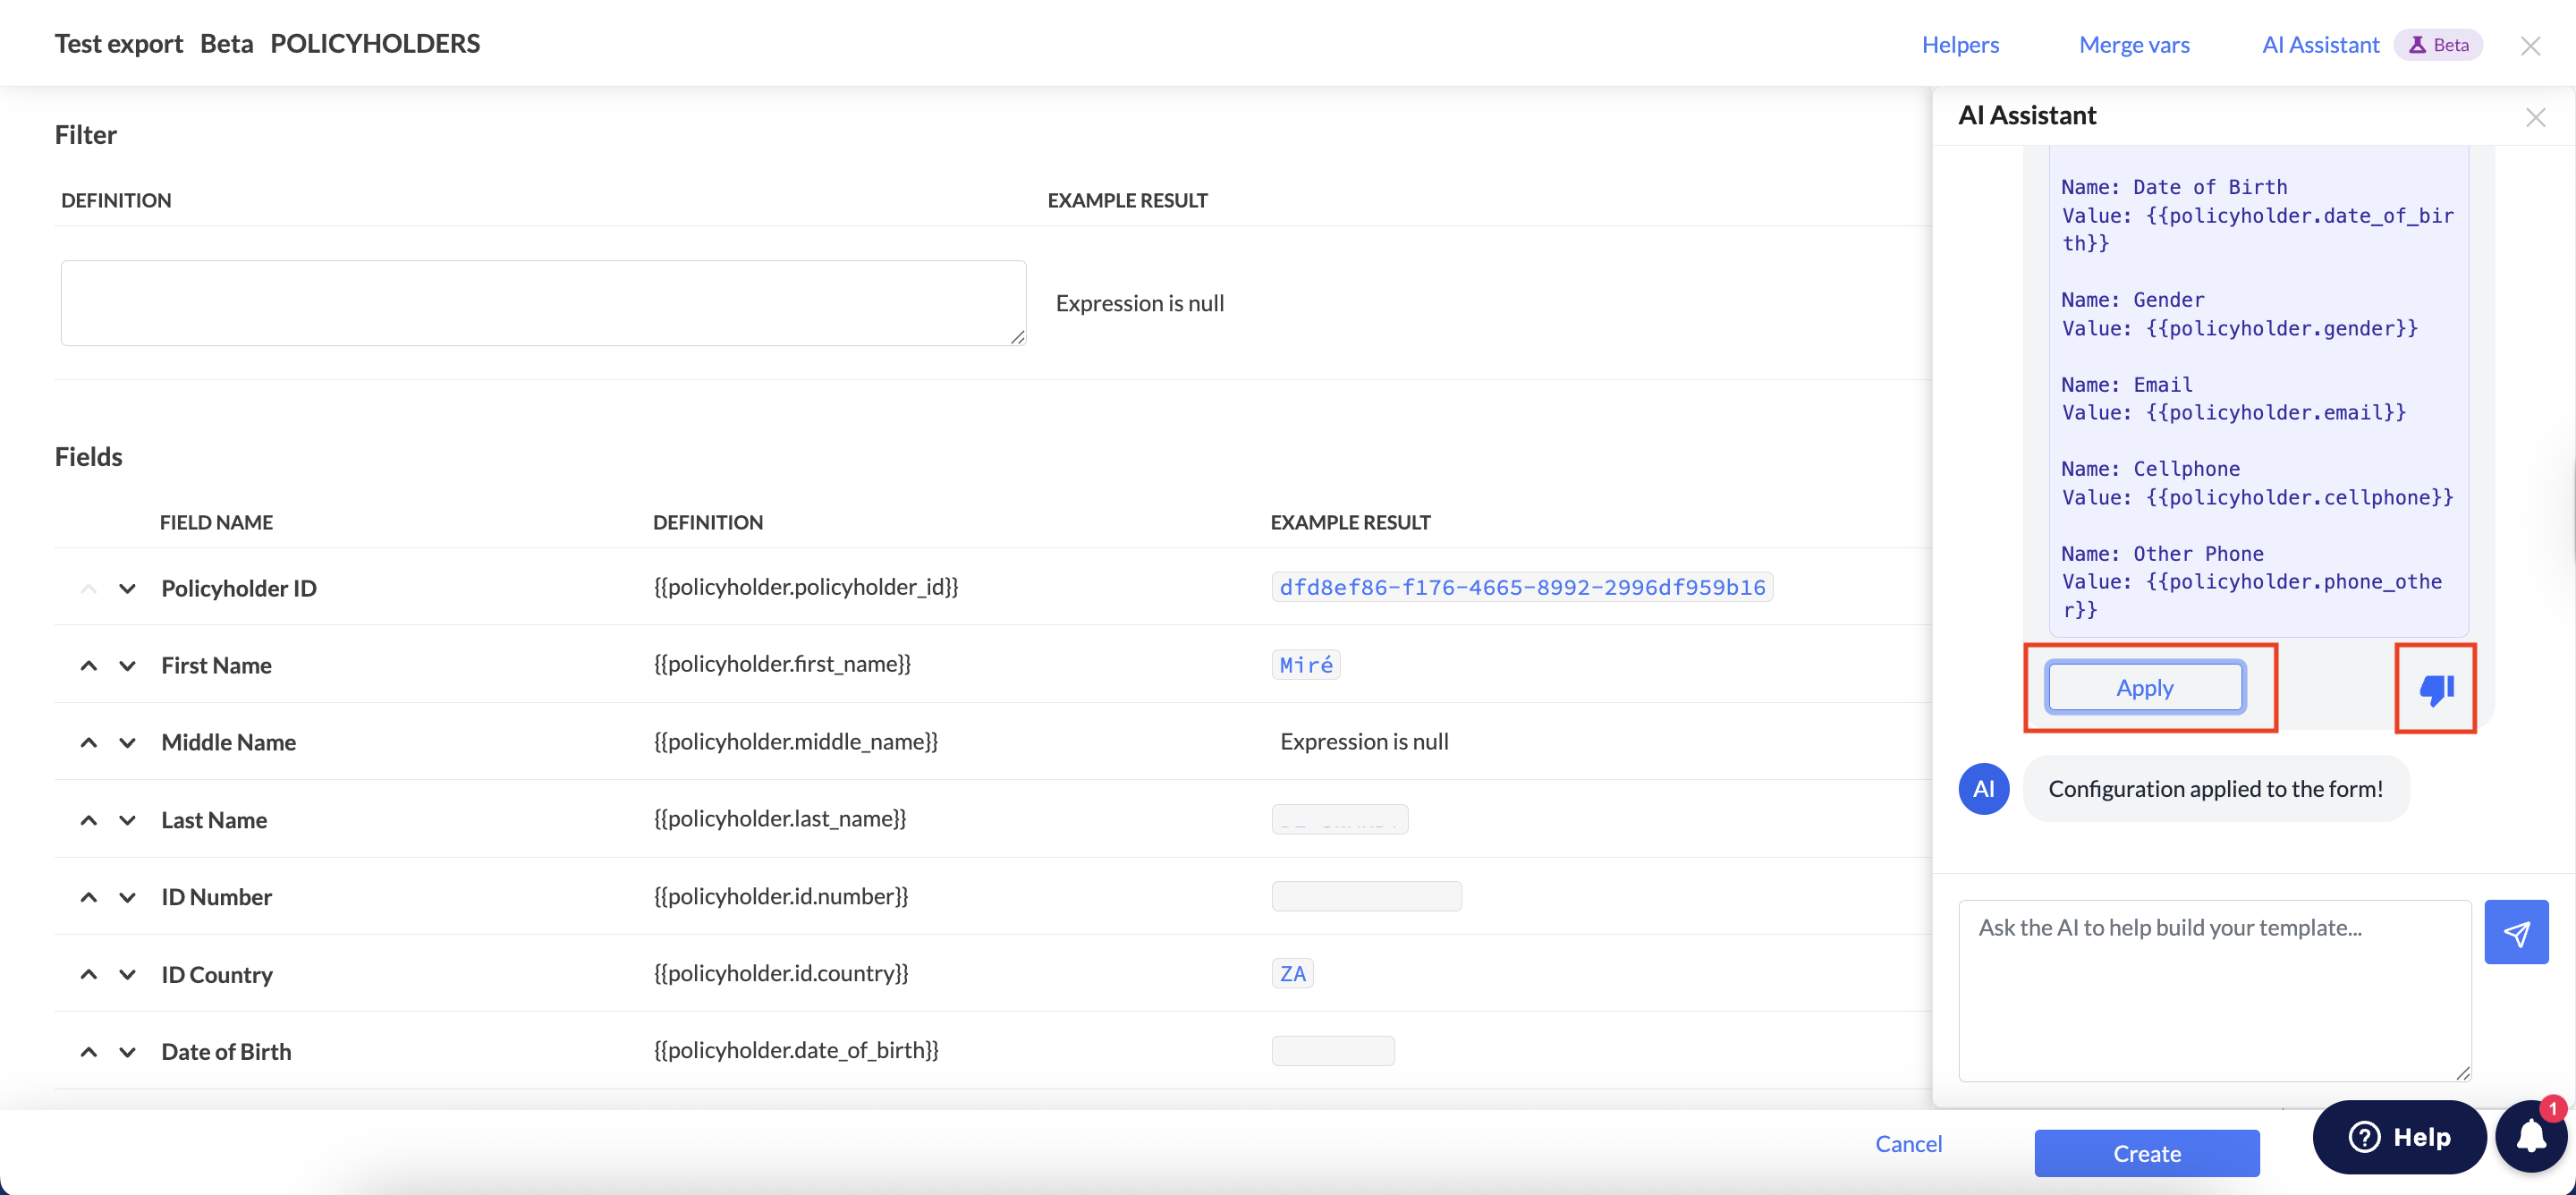2576x1195 pixels.
Task: Open the Help widget
Action: [x=2400, y=1137]
